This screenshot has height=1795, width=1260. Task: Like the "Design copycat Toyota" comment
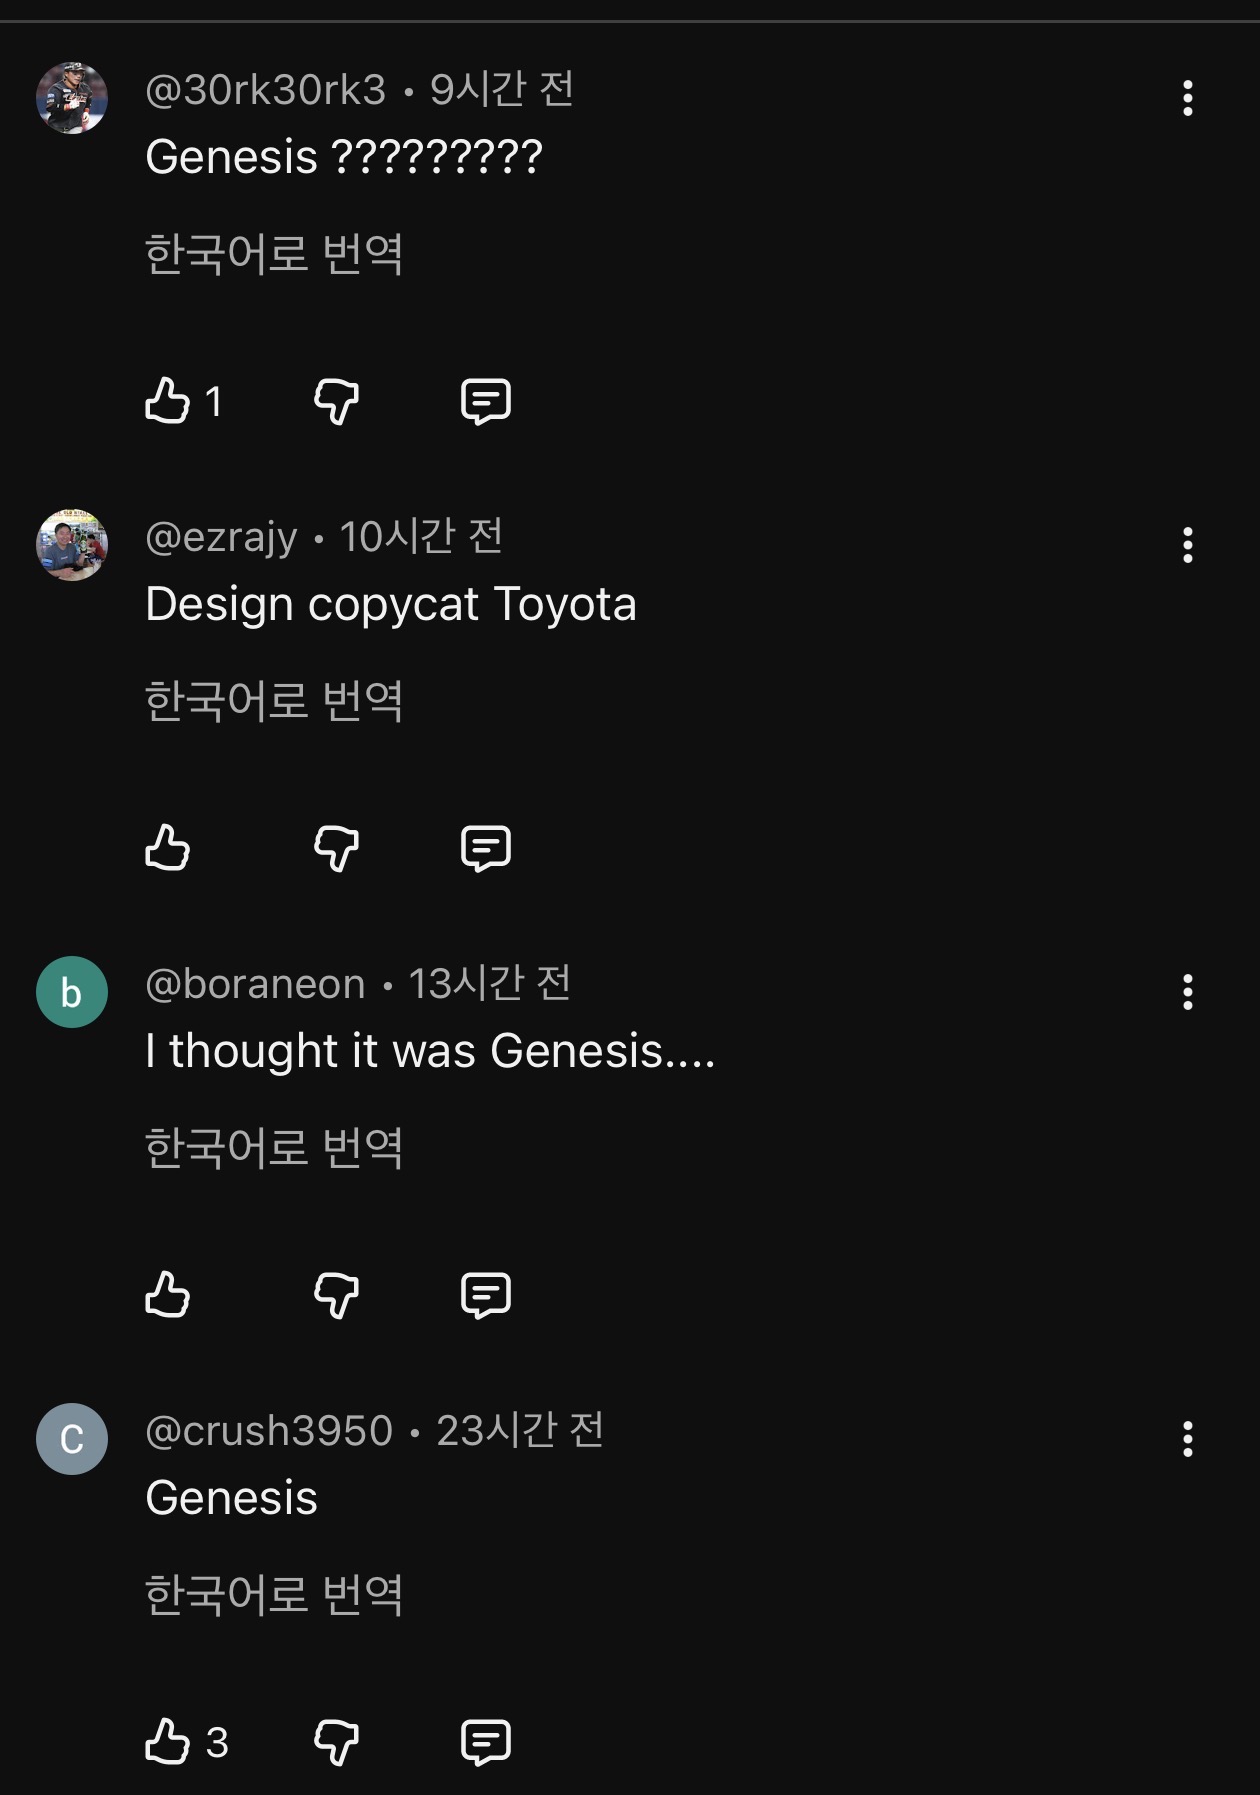(167, 848)
